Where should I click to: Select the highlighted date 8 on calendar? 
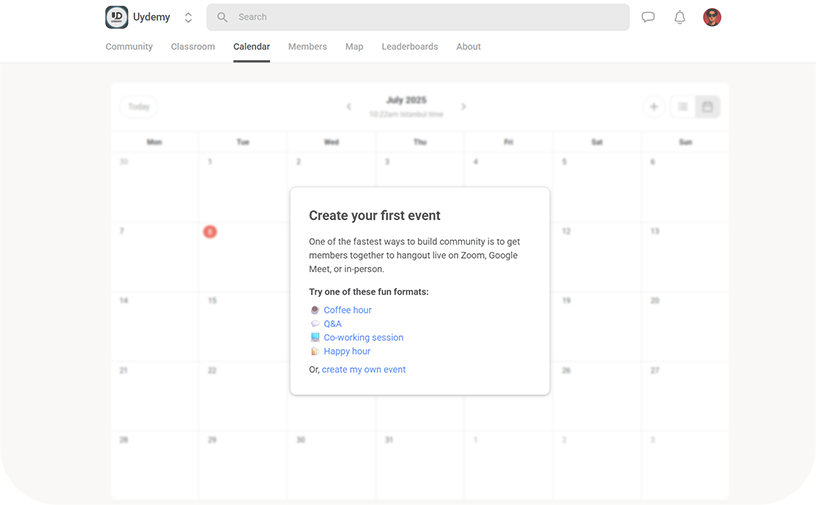coord(210,232)
